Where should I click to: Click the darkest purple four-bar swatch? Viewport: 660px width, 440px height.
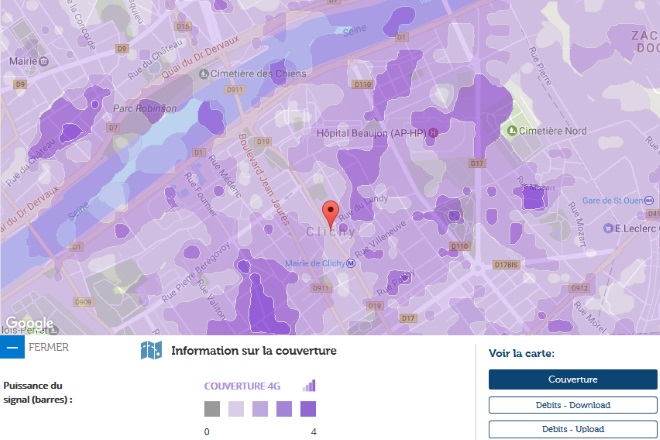(308, 409)
